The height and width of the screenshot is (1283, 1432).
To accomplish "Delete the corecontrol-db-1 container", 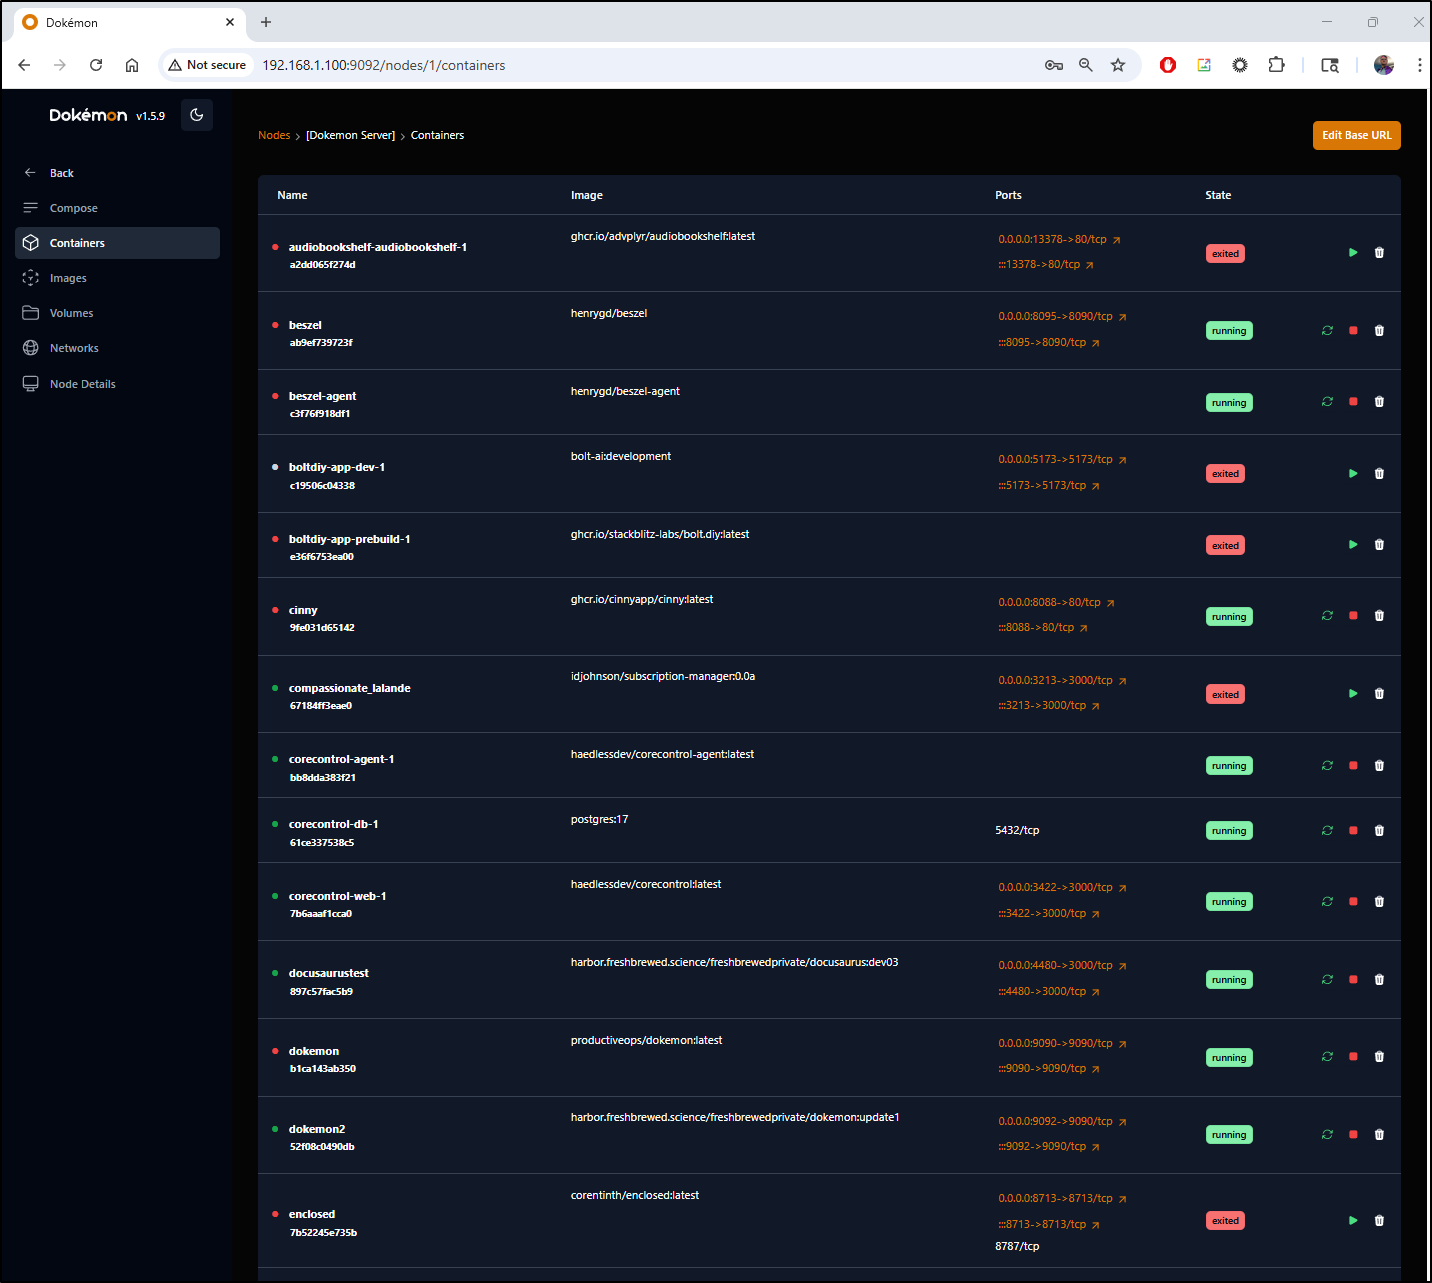I will (x=1379, y=831).
